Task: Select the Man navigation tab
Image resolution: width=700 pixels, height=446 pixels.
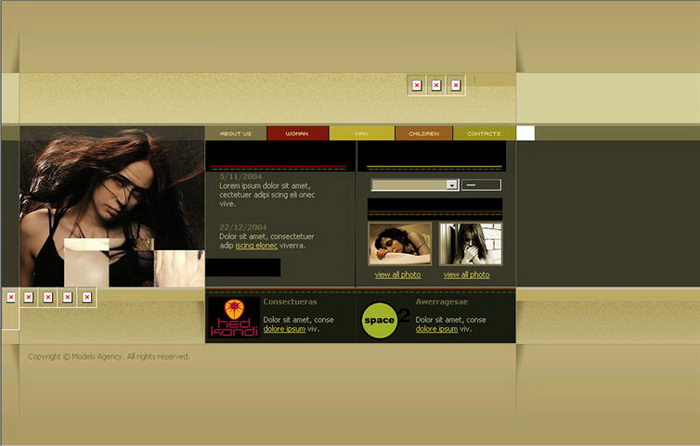Action: [361, 133]
